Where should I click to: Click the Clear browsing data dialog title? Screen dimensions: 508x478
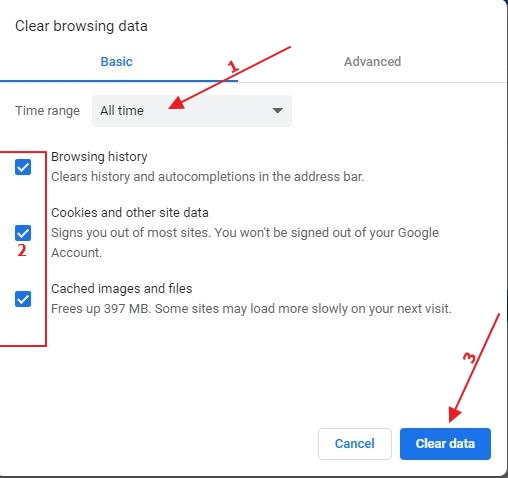pyautogui.click(x=81, y=26)
